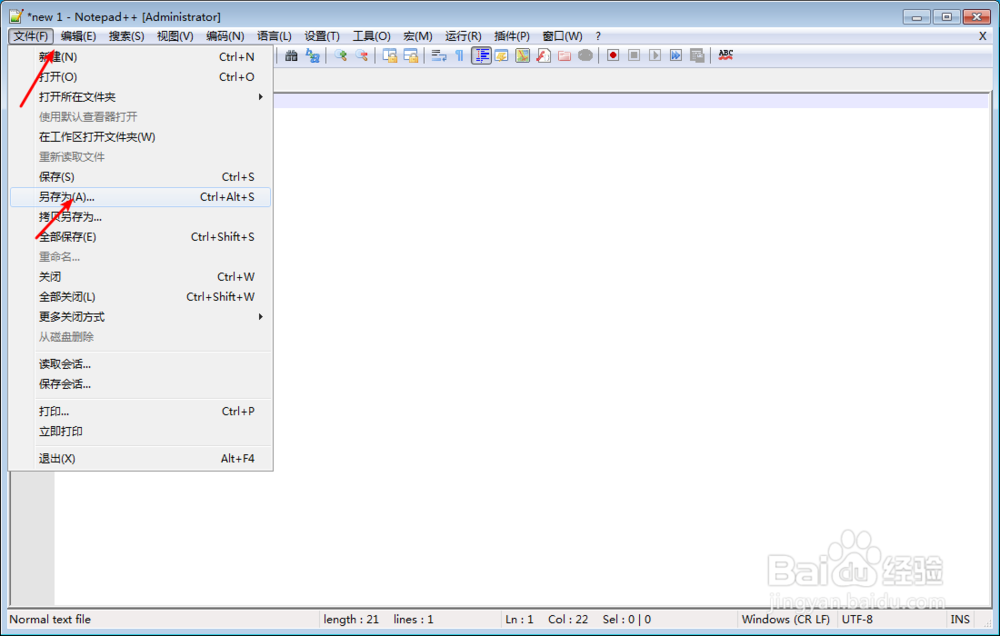Select 在工作区打开文件夹(W) entry

(140, 137)
